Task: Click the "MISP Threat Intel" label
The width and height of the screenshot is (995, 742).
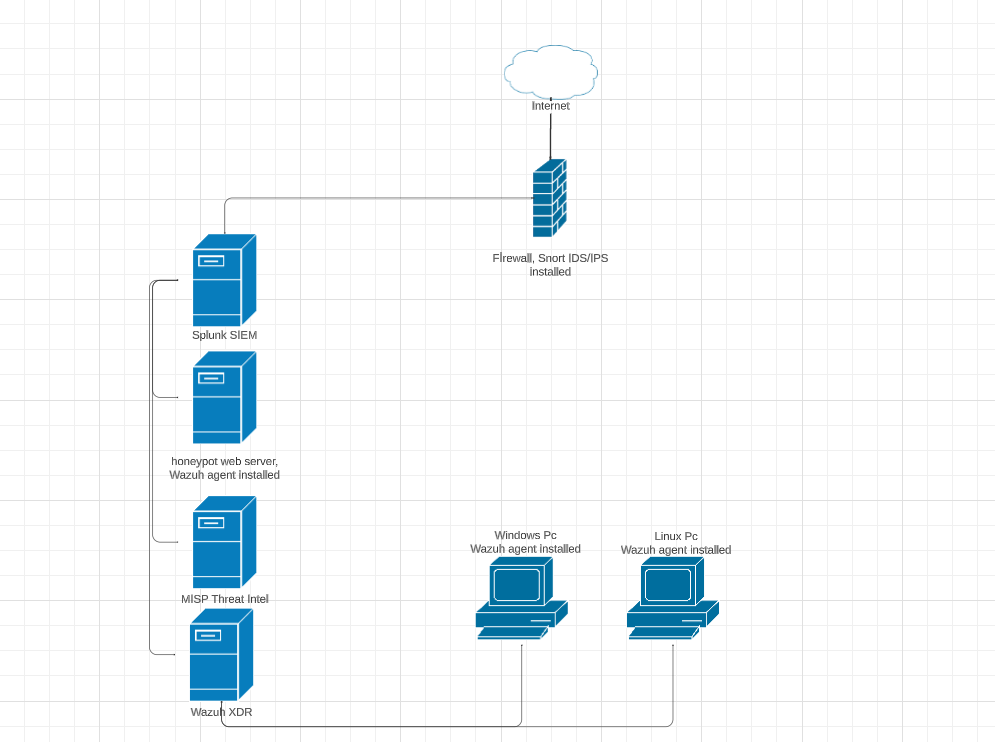Action: (x=225, y=599)
